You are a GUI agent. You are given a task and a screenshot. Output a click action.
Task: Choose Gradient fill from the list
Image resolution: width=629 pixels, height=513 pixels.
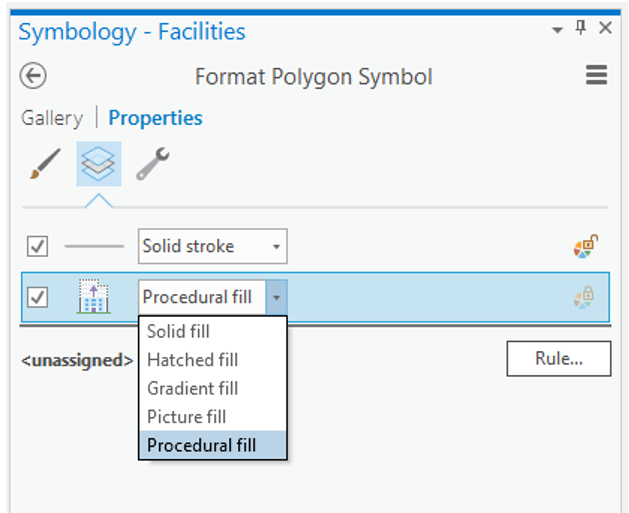(192, 388)
